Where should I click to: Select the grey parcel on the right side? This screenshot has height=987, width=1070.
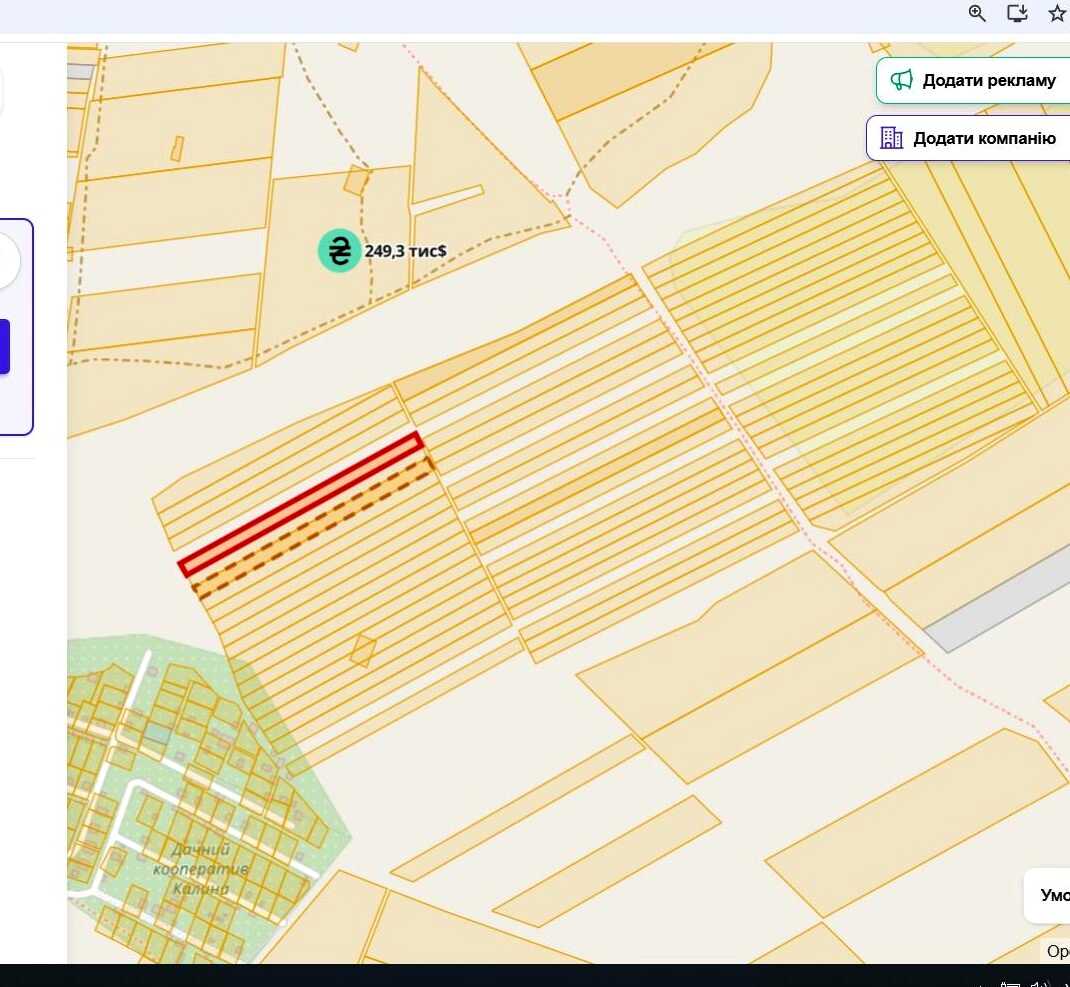coord(998,599)
